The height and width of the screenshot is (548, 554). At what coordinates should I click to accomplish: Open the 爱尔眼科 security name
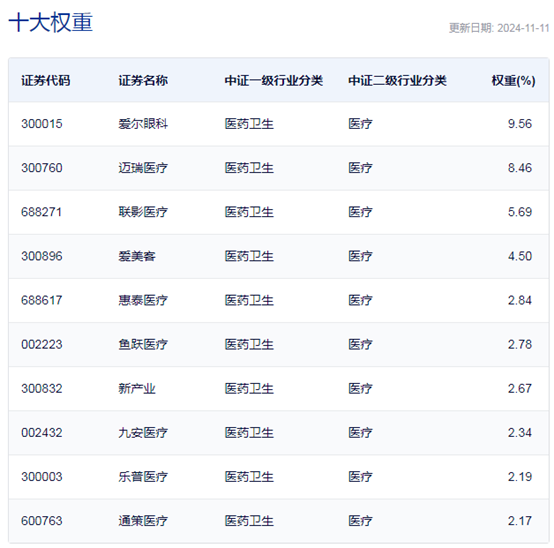pyautogui.click(x=143, y=124)
